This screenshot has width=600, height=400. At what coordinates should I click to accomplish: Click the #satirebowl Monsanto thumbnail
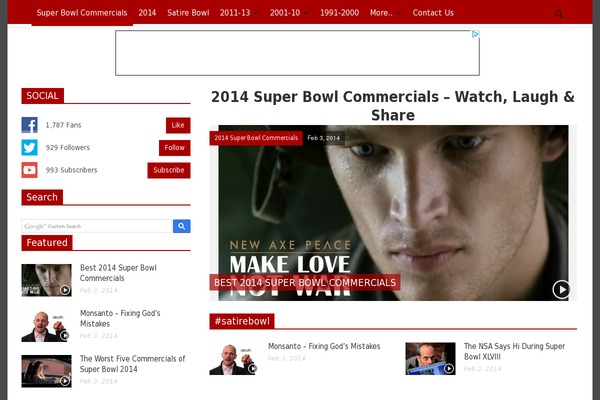coord(234,359)
